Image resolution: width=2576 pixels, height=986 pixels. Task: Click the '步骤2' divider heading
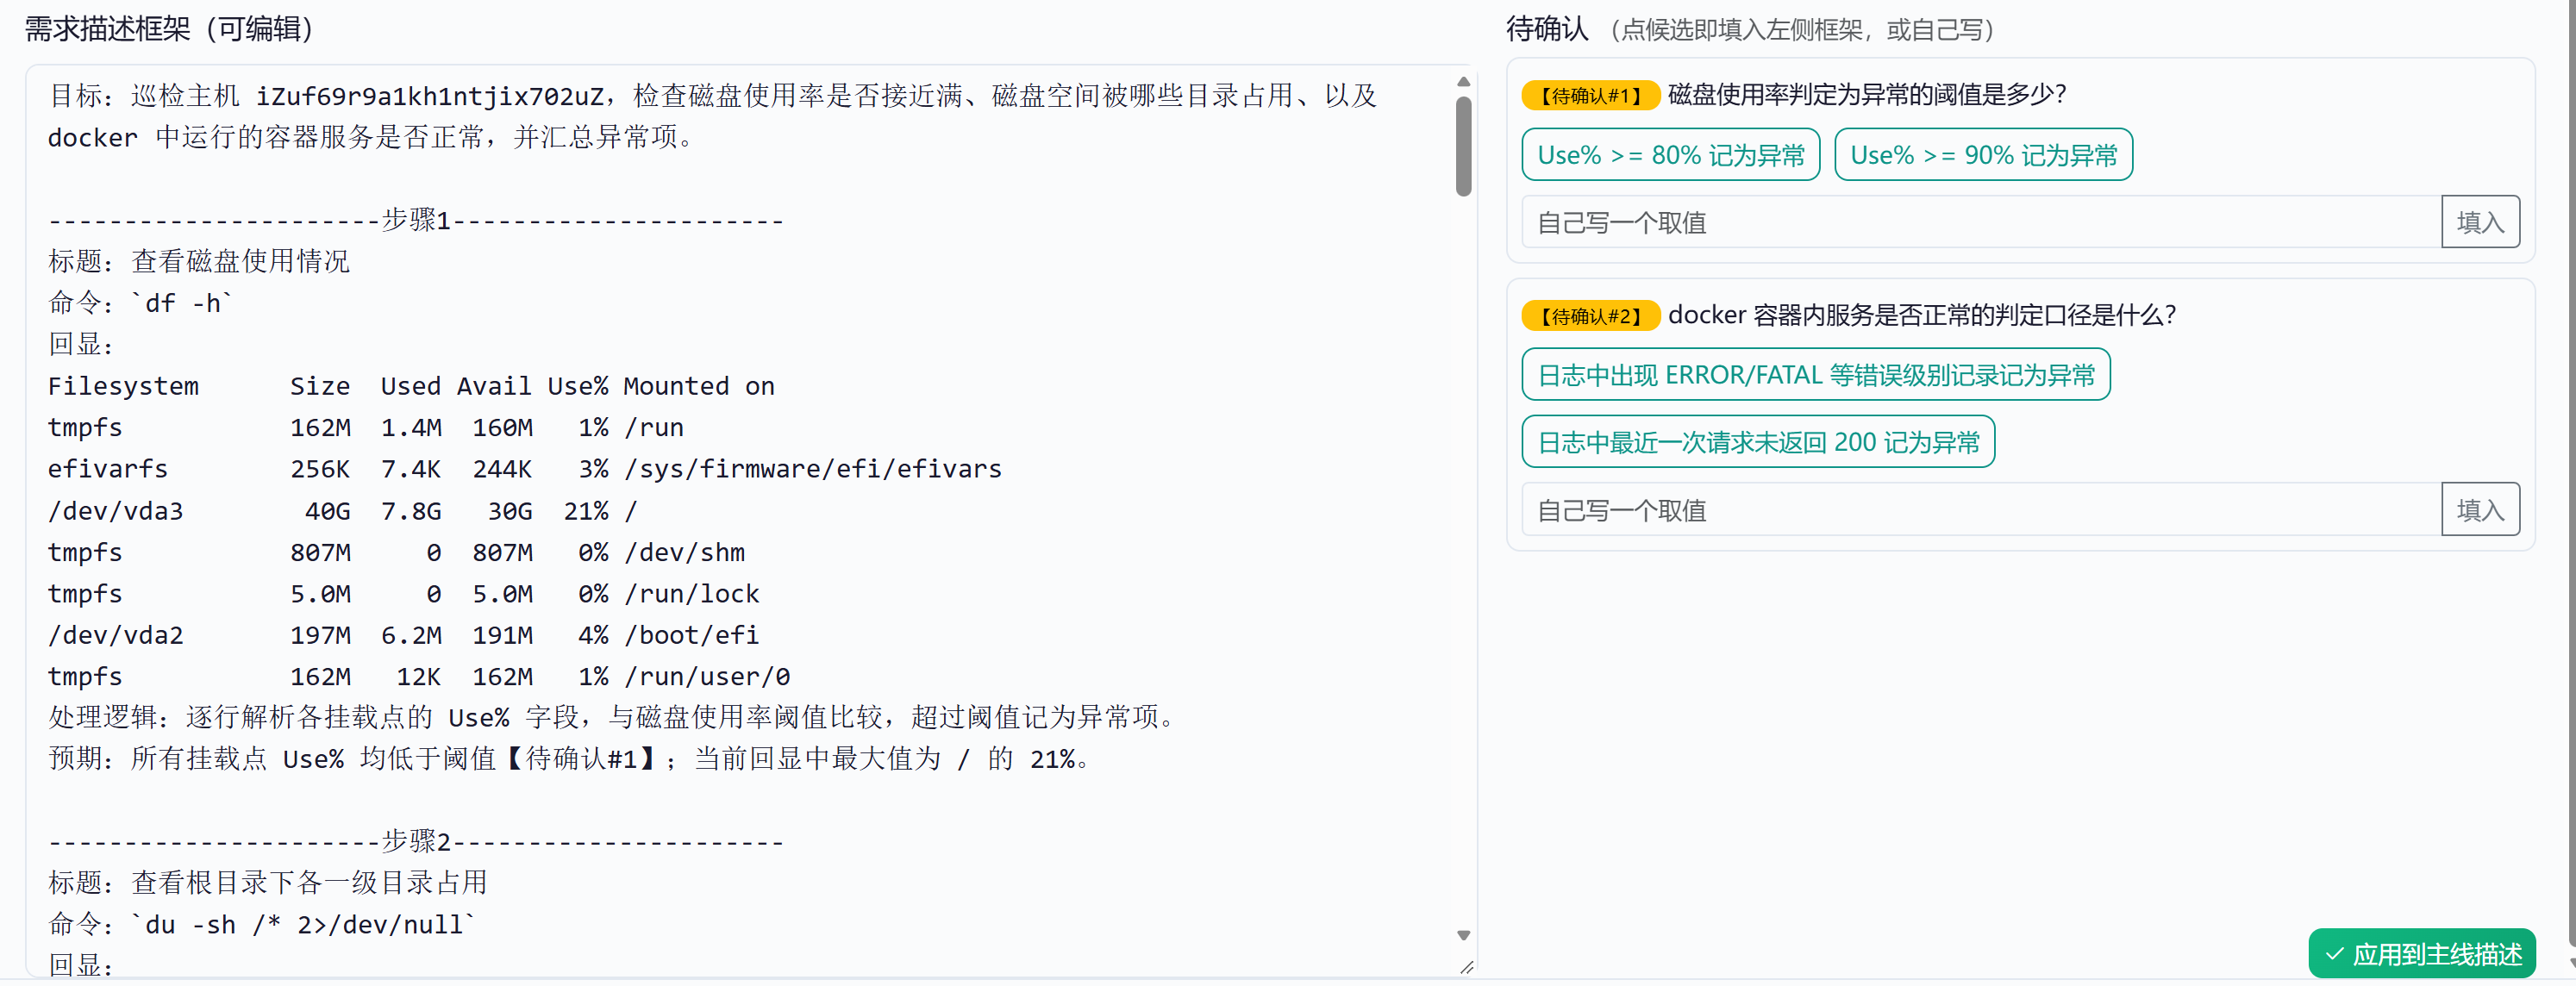pos(416,841)
